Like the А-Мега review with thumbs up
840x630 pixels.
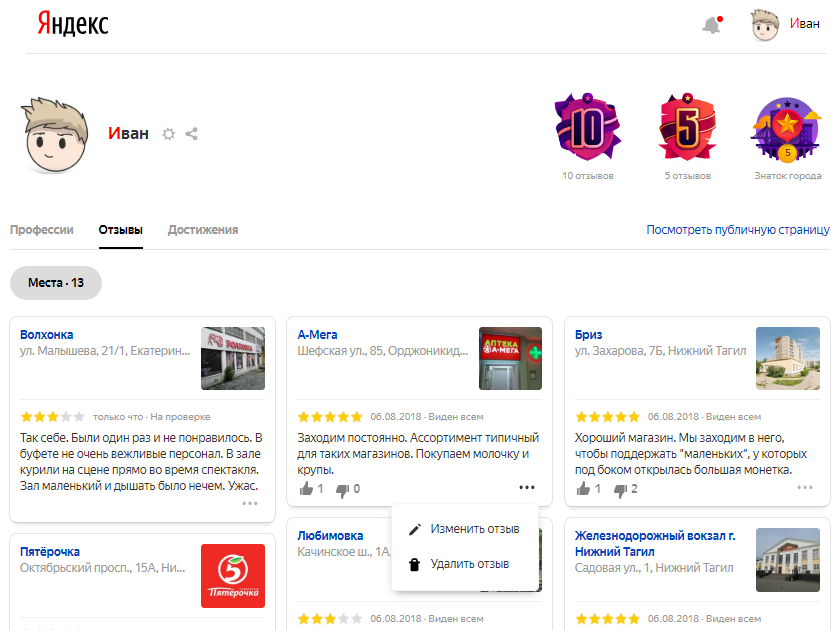(307, 489)
